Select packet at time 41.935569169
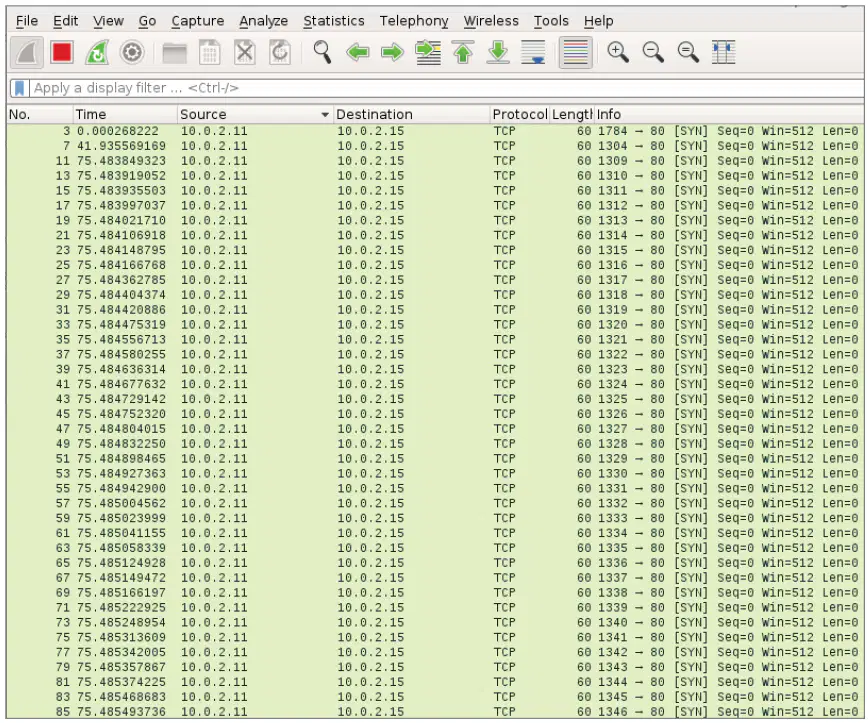 click(x=435, y=146)
